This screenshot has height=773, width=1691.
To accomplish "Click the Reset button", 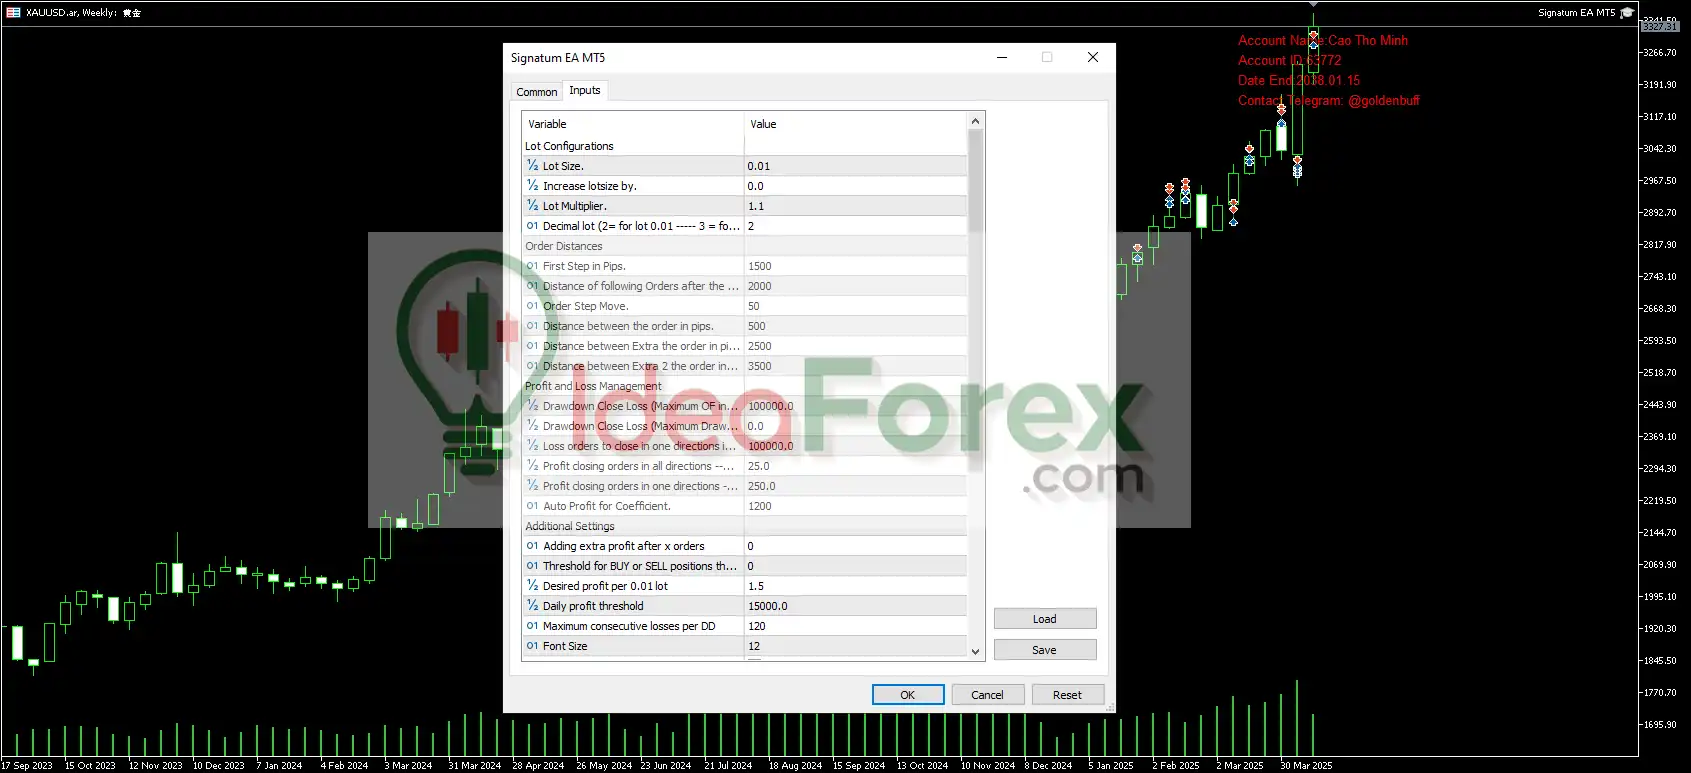I will (1067, 695).
